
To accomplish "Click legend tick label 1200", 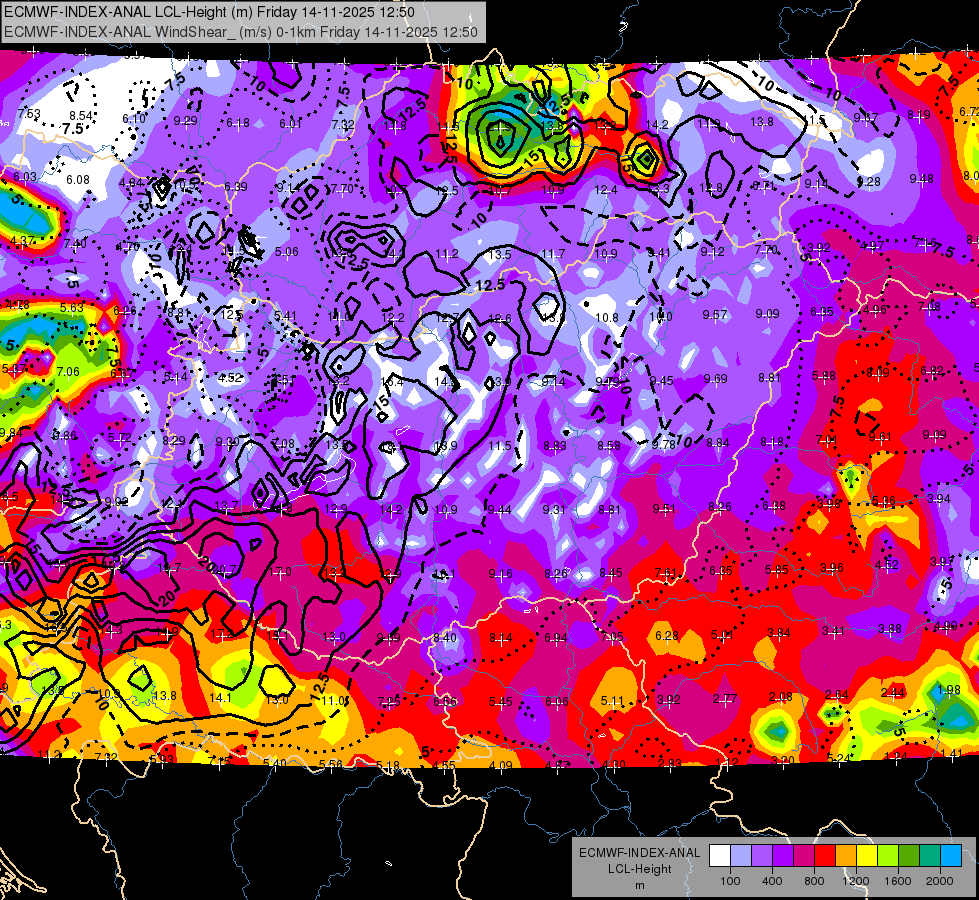I will point(855,881).
